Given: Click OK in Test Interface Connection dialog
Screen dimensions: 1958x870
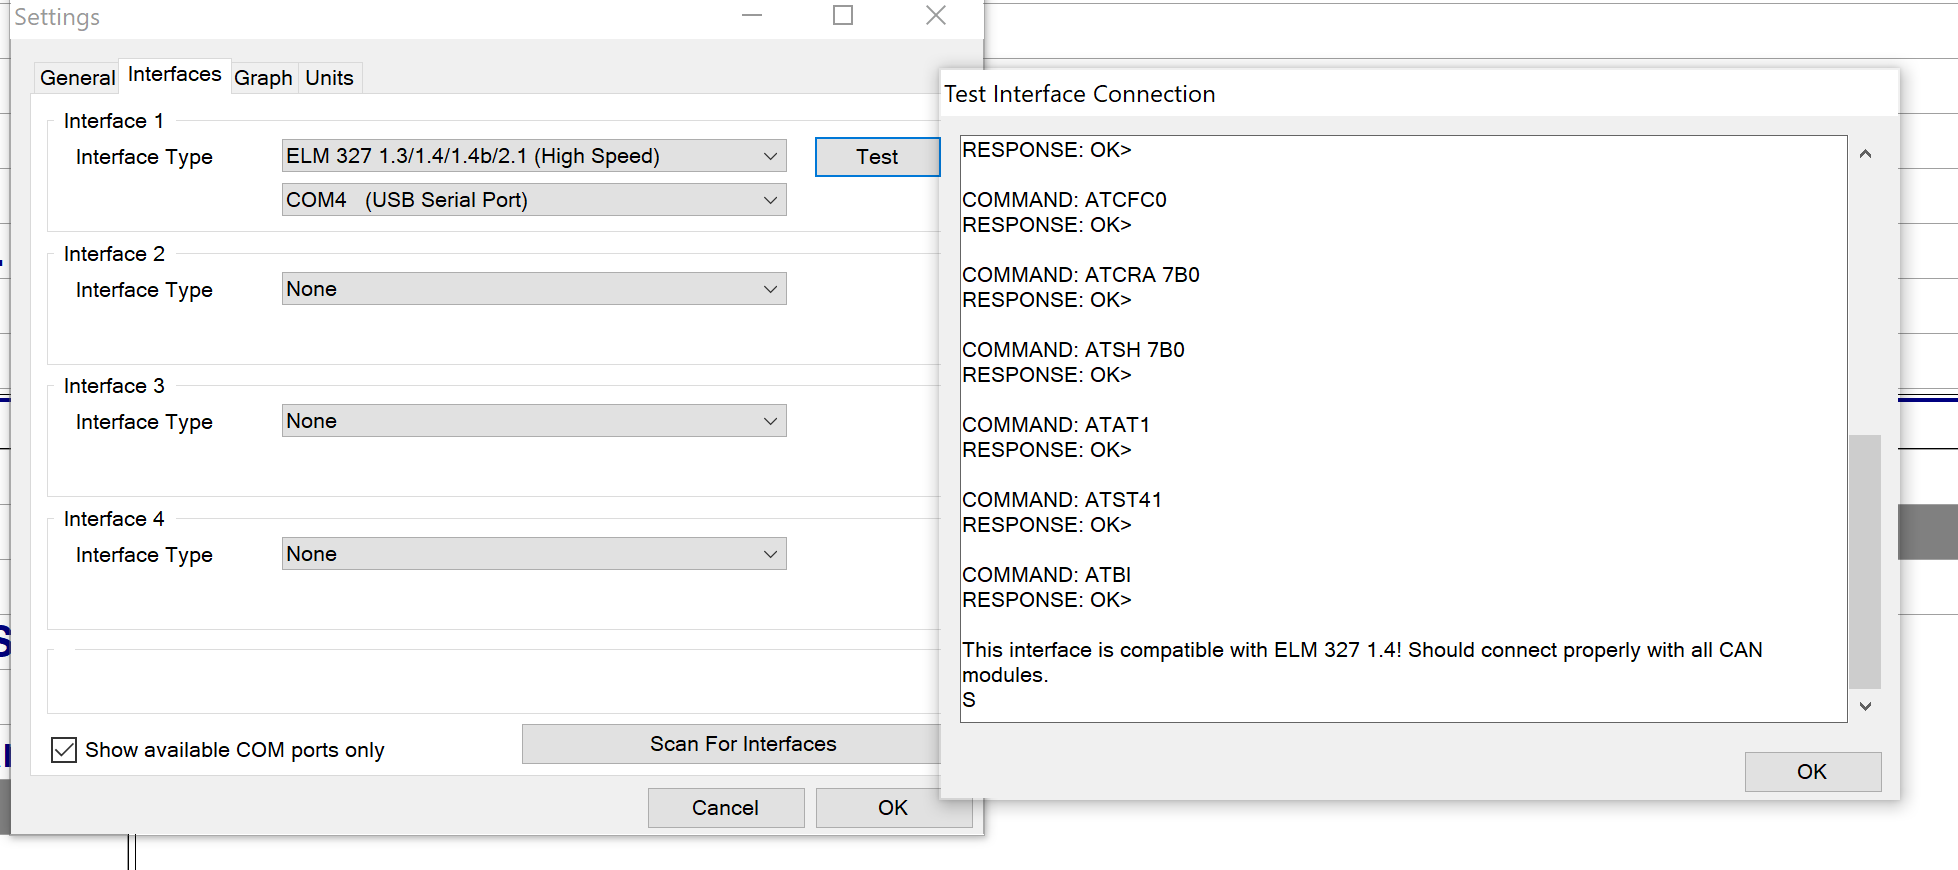Looking at the screenshot, I should 1812,772.
